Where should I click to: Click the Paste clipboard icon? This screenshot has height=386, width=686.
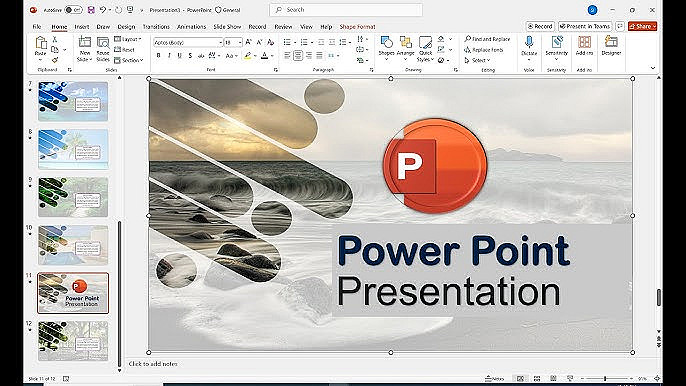(x=41, y=43)
